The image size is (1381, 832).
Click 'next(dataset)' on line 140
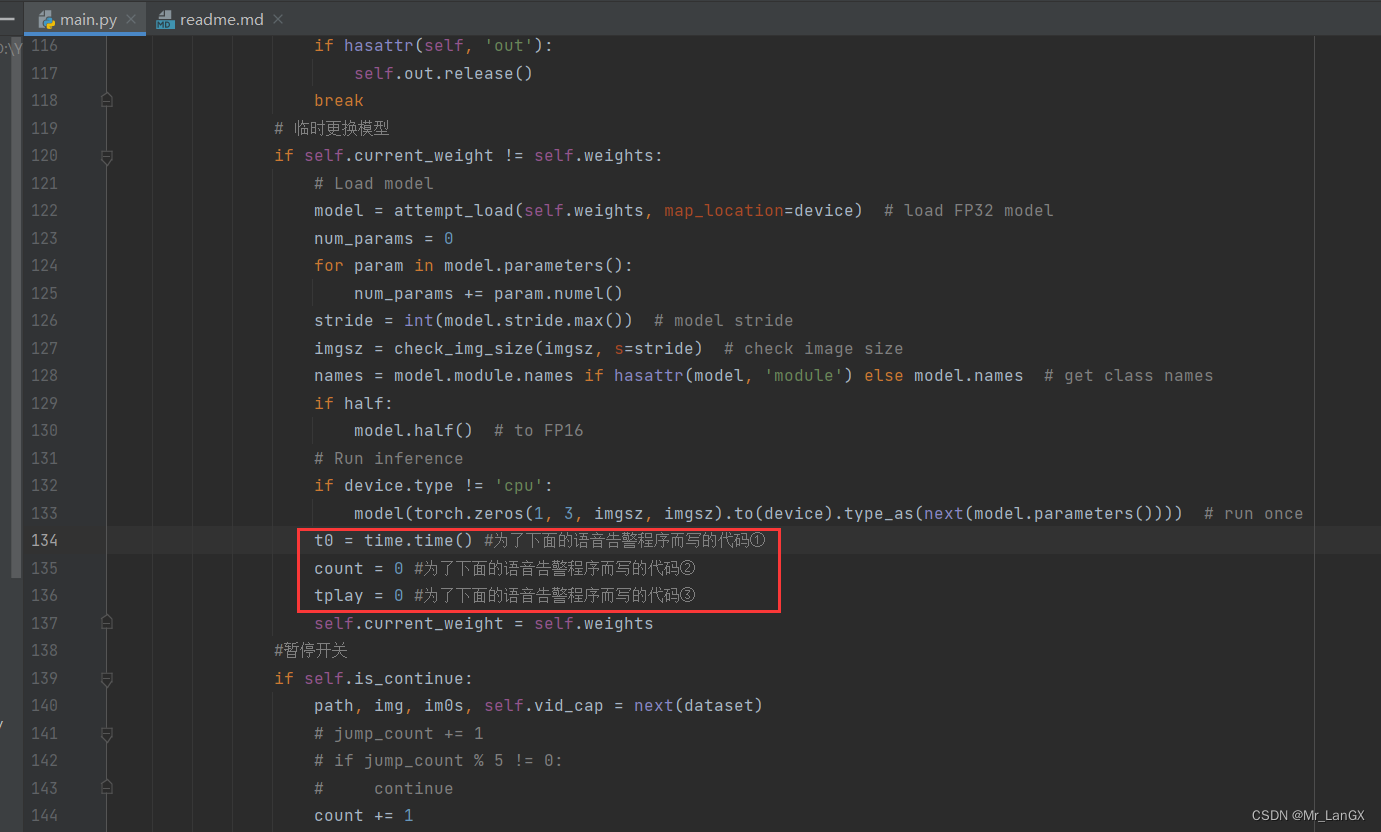698,705
